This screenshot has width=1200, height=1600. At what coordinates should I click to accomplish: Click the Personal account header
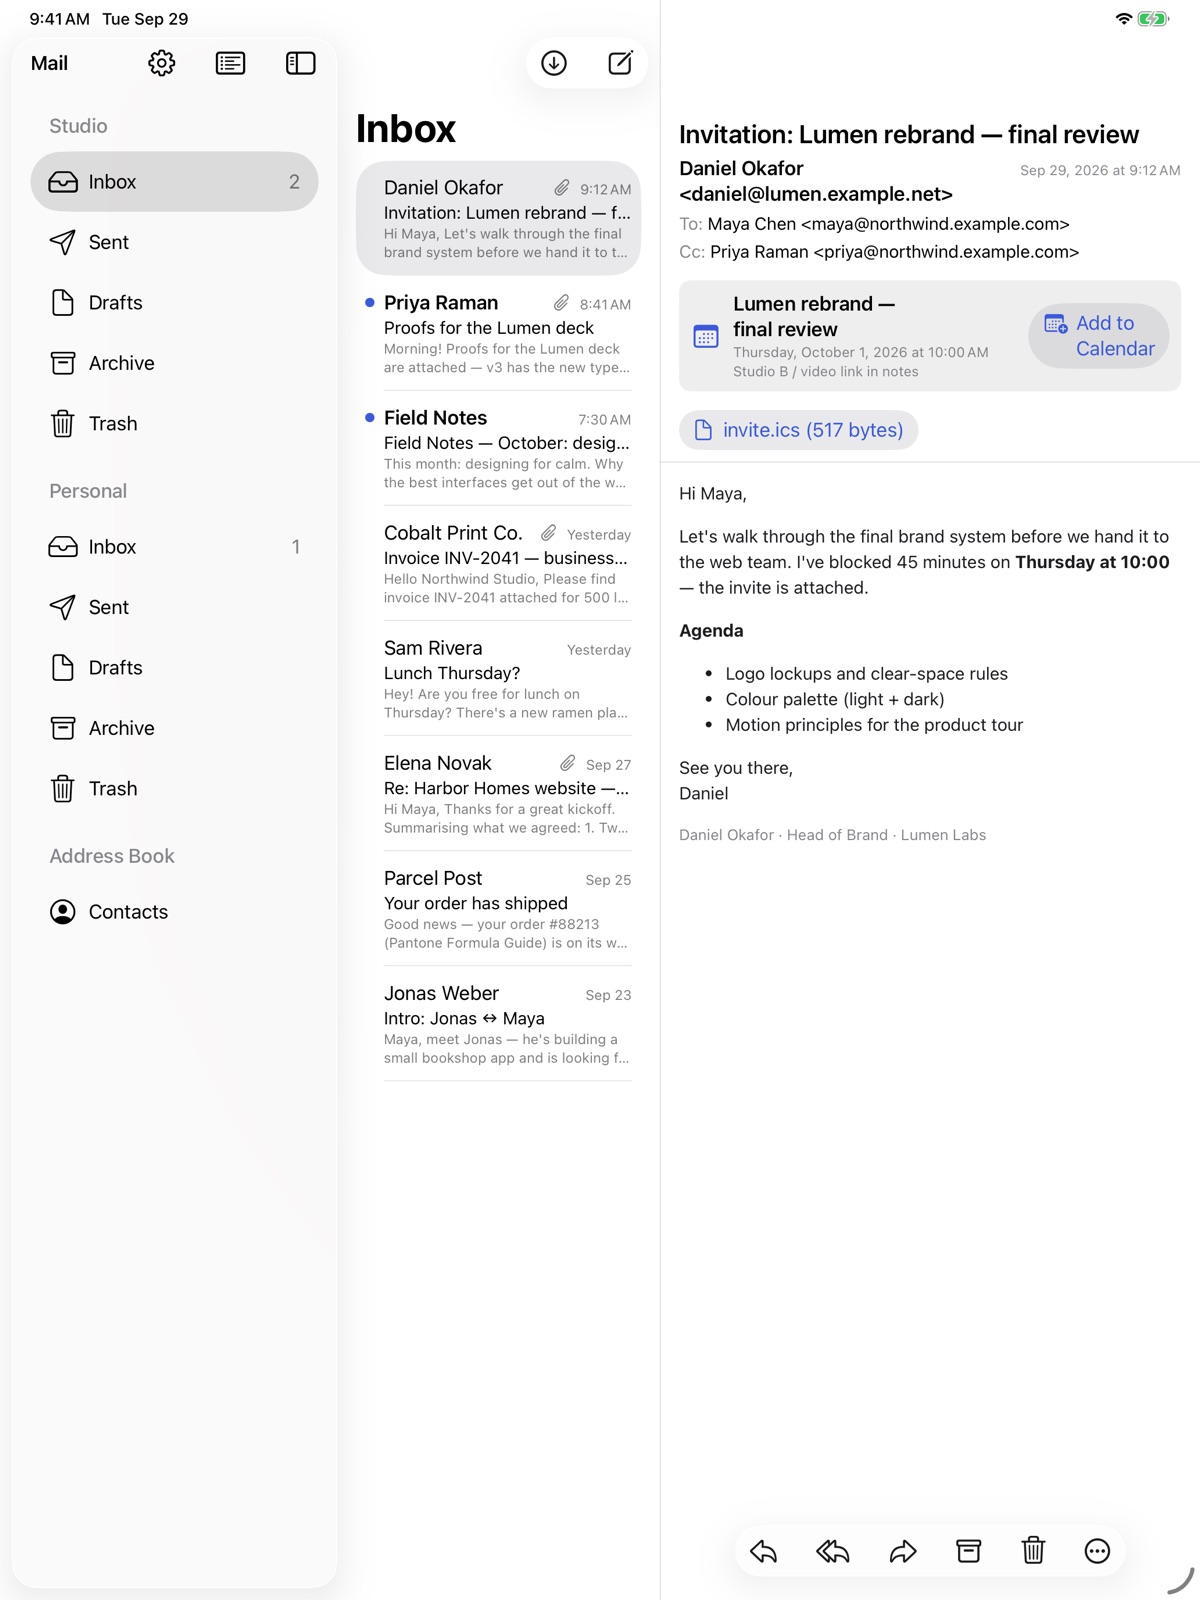pyautogui.click(x=88, y=491)
